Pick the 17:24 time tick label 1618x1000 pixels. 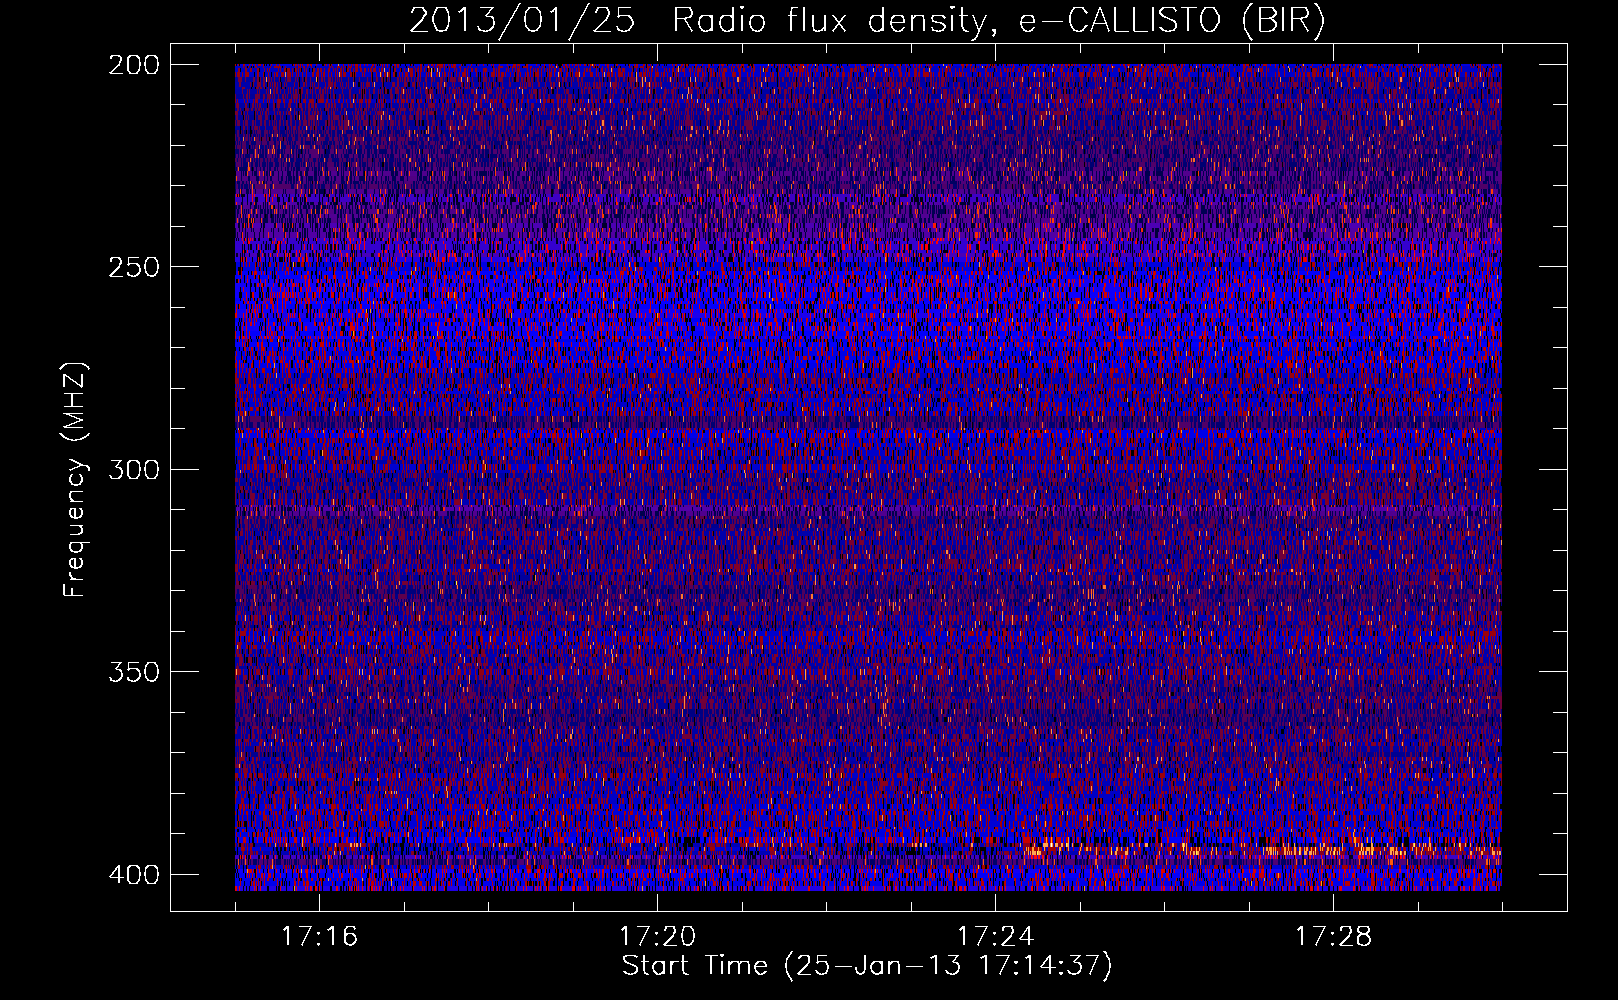(995, 936)
